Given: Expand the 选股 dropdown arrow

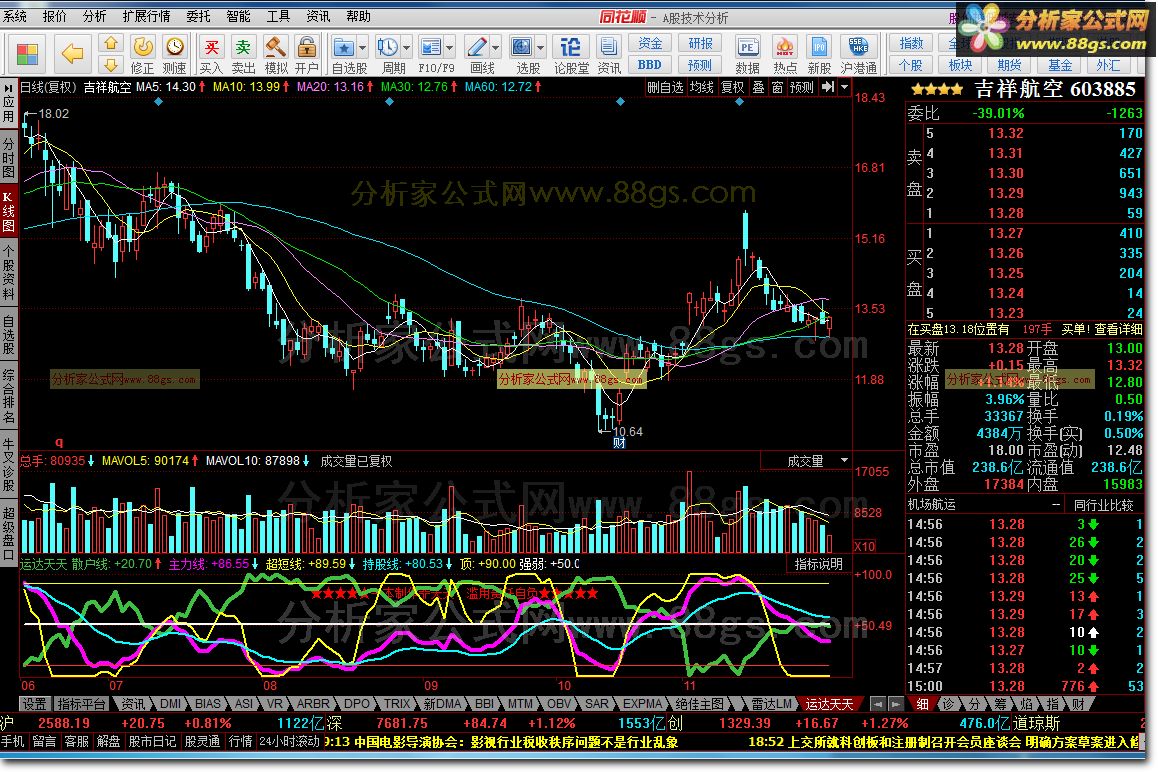Looking at the screenshot, I should 541,48.
